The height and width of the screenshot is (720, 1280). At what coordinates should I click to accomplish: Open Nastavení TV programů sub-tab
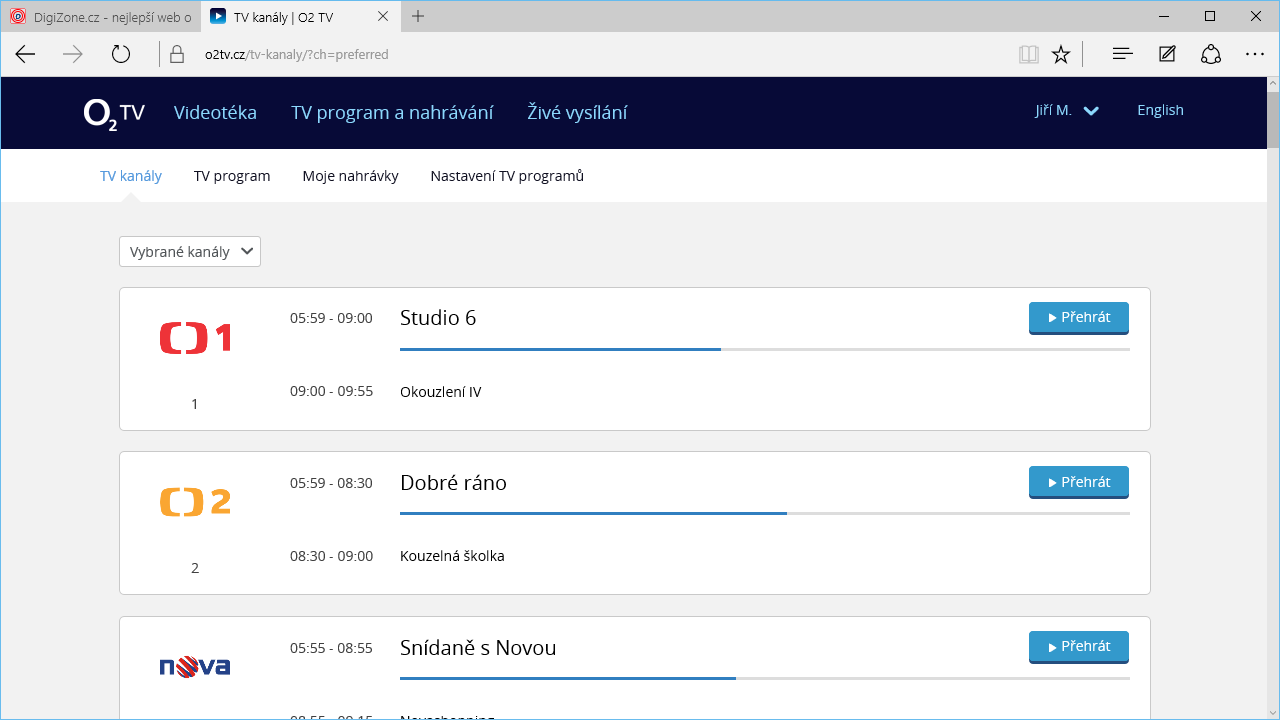click(507, 176)
